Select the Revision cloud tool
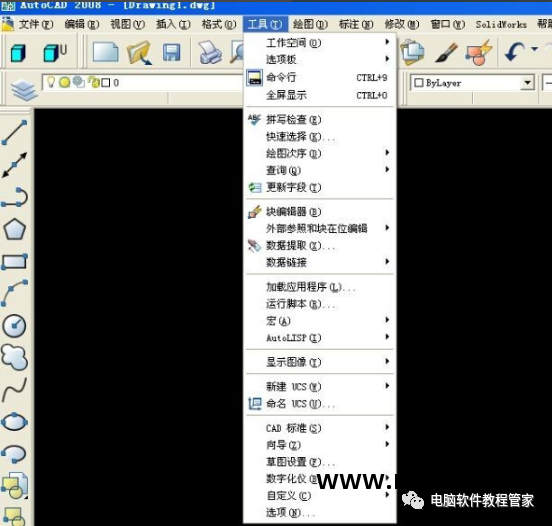This screenshot has height=526, width=552. pyautogui.click(x=14, y=357)
